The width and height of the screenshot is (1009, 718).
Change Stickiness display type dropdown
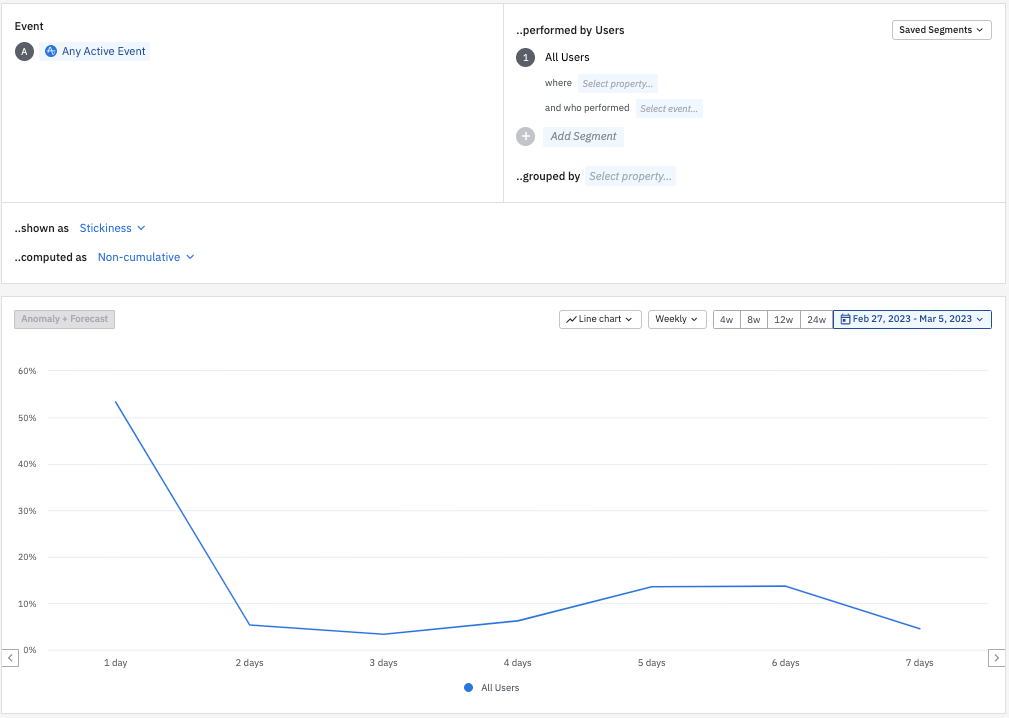[112, 228]
